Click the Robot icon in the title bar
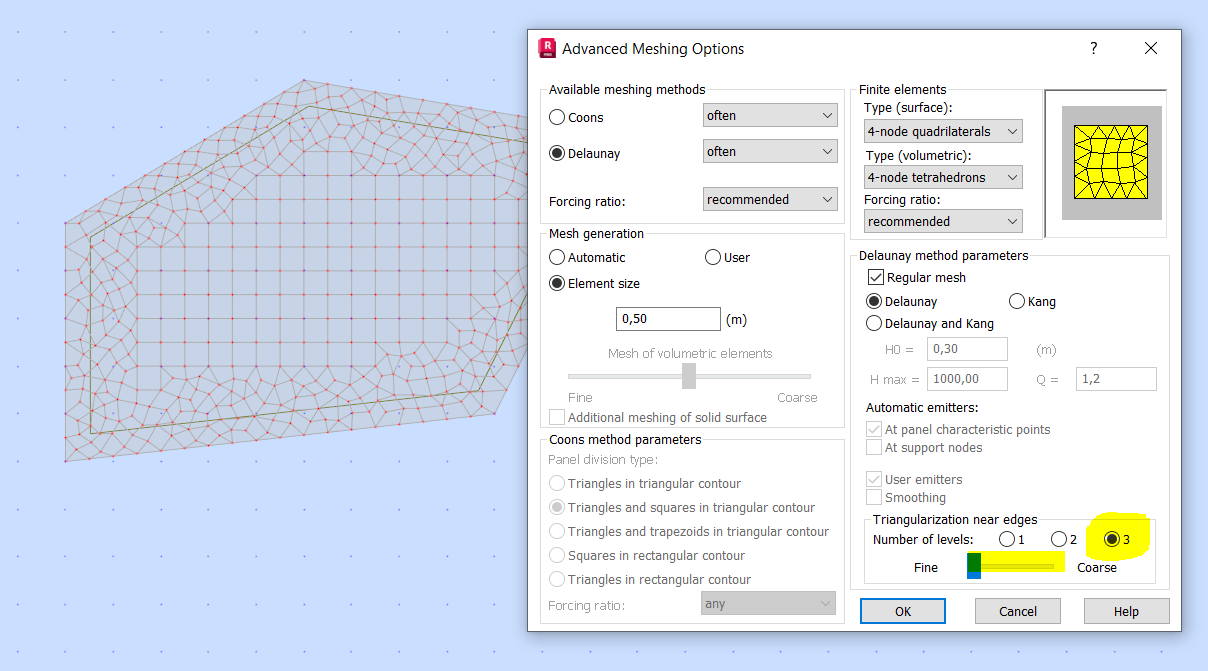Viewport: 1208px width, 671px height. coord(546,47)
